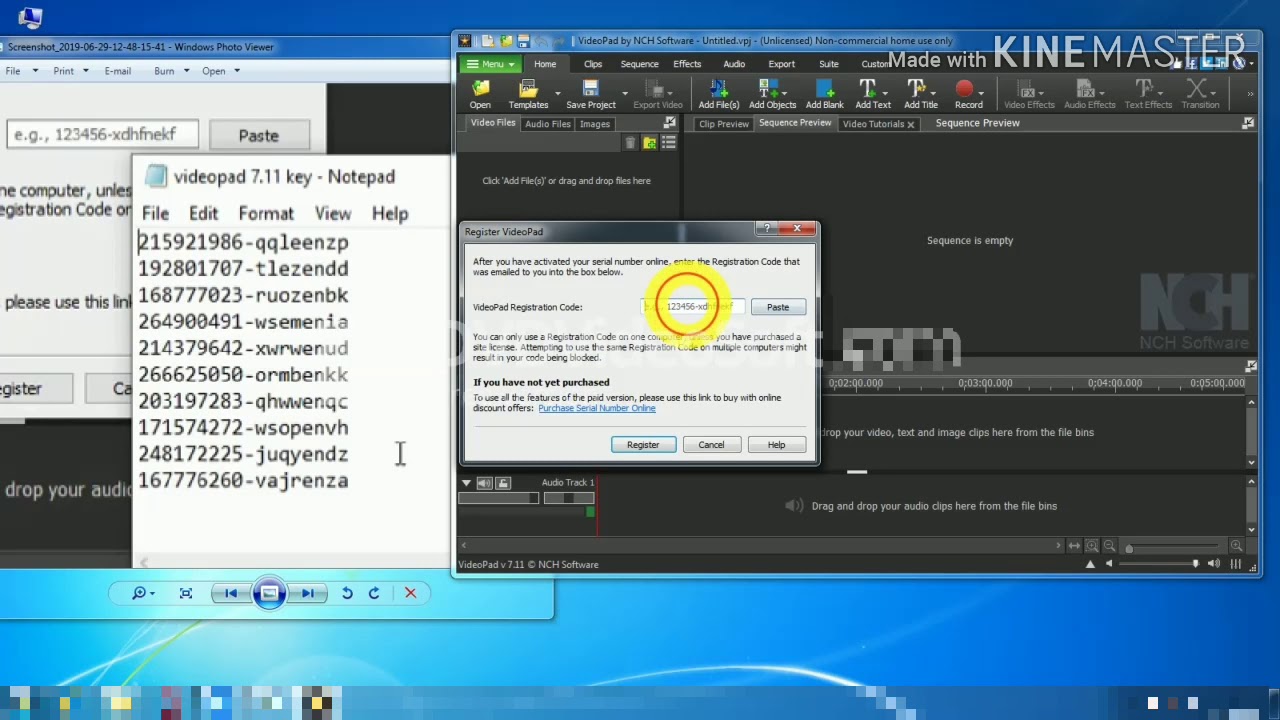Close the Video Tutorials tab
The image size is (1280, 720).
click(x=911, y=124)
